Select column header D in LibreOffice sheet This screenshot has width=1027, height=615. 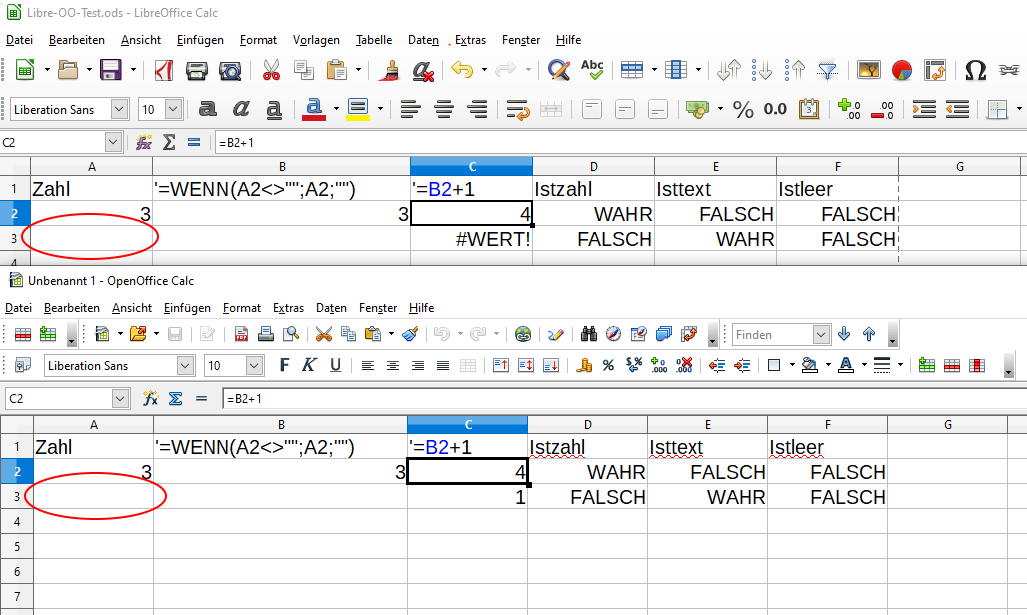(x=593, y=166)
